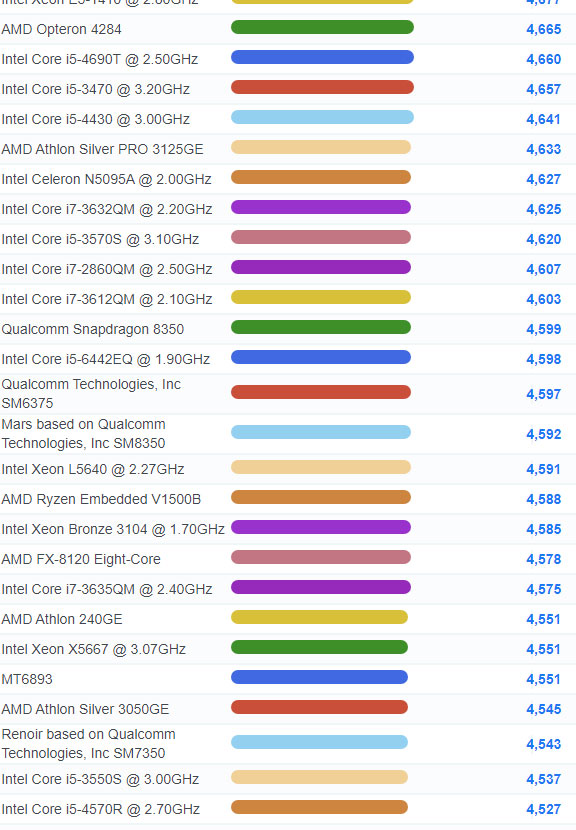
Task: Click the 4,607 benchmark score
Action: pos(544,269)
